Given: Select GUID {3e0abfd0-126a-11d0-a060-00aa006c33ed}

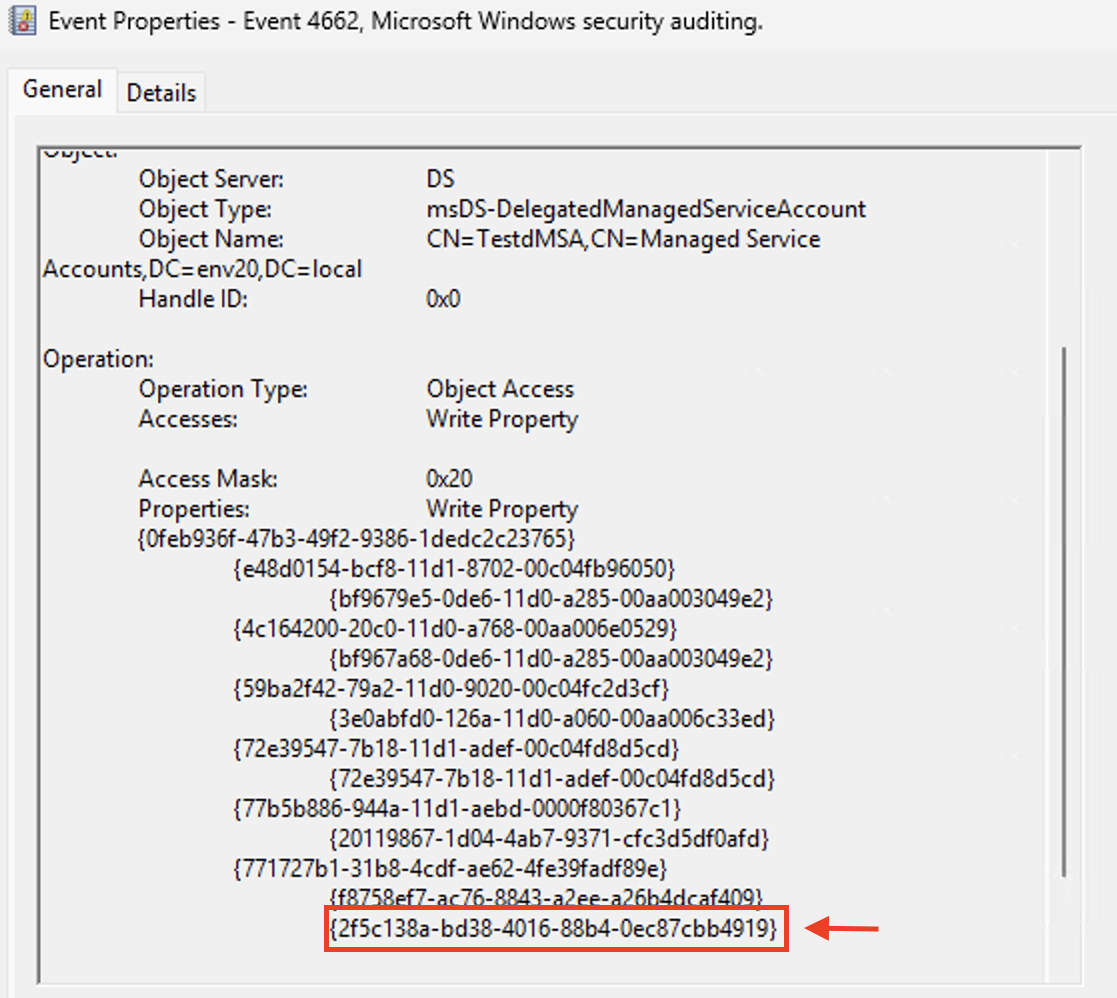Looking at the screenshot, I should (551, 718).
